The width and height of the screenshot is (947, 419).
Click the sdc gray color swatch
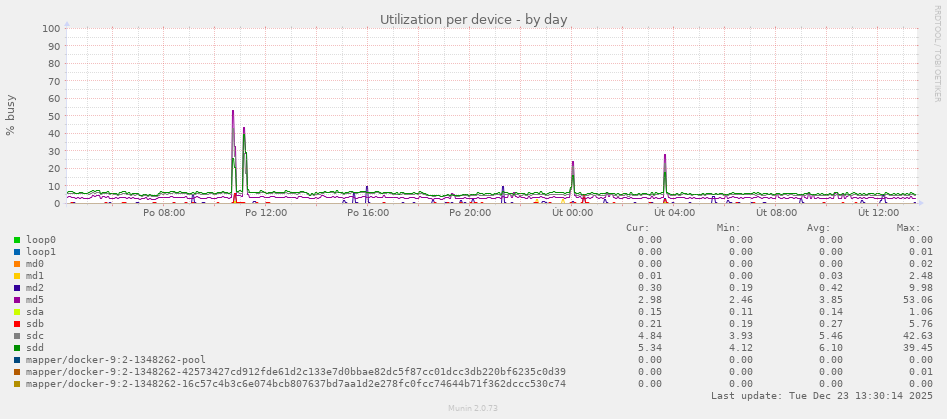click(17, 336)
